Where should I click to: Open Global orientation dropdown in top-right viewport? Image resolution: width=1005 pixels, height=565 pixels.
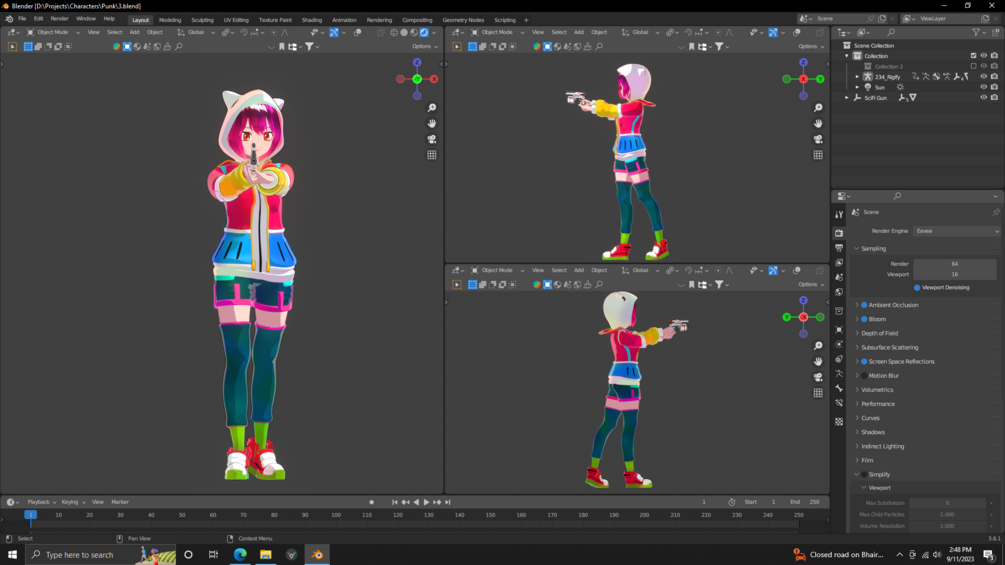click(x=641, y=32)
